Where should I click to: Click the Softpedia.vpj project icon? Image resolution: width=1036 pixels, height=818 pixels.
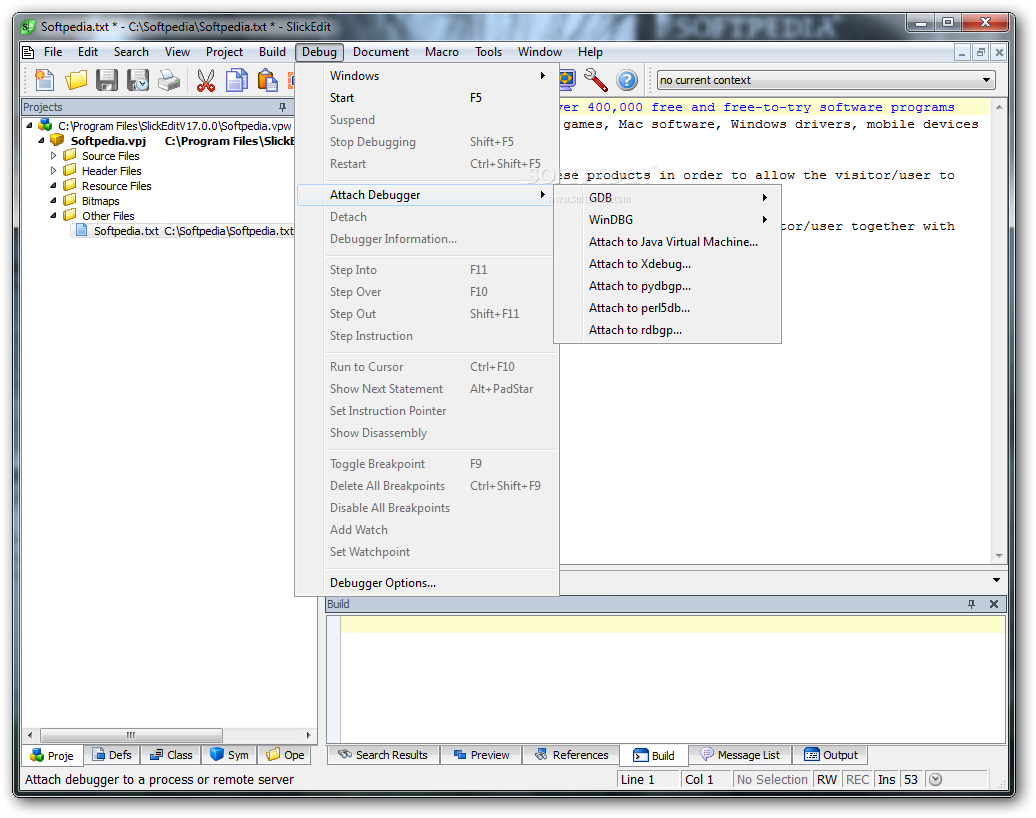pos(57,140)
